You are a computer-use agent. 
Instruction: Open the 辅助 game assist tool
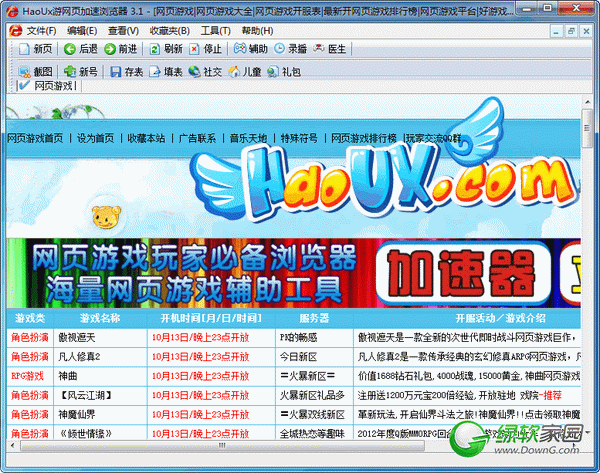[250, 49]
